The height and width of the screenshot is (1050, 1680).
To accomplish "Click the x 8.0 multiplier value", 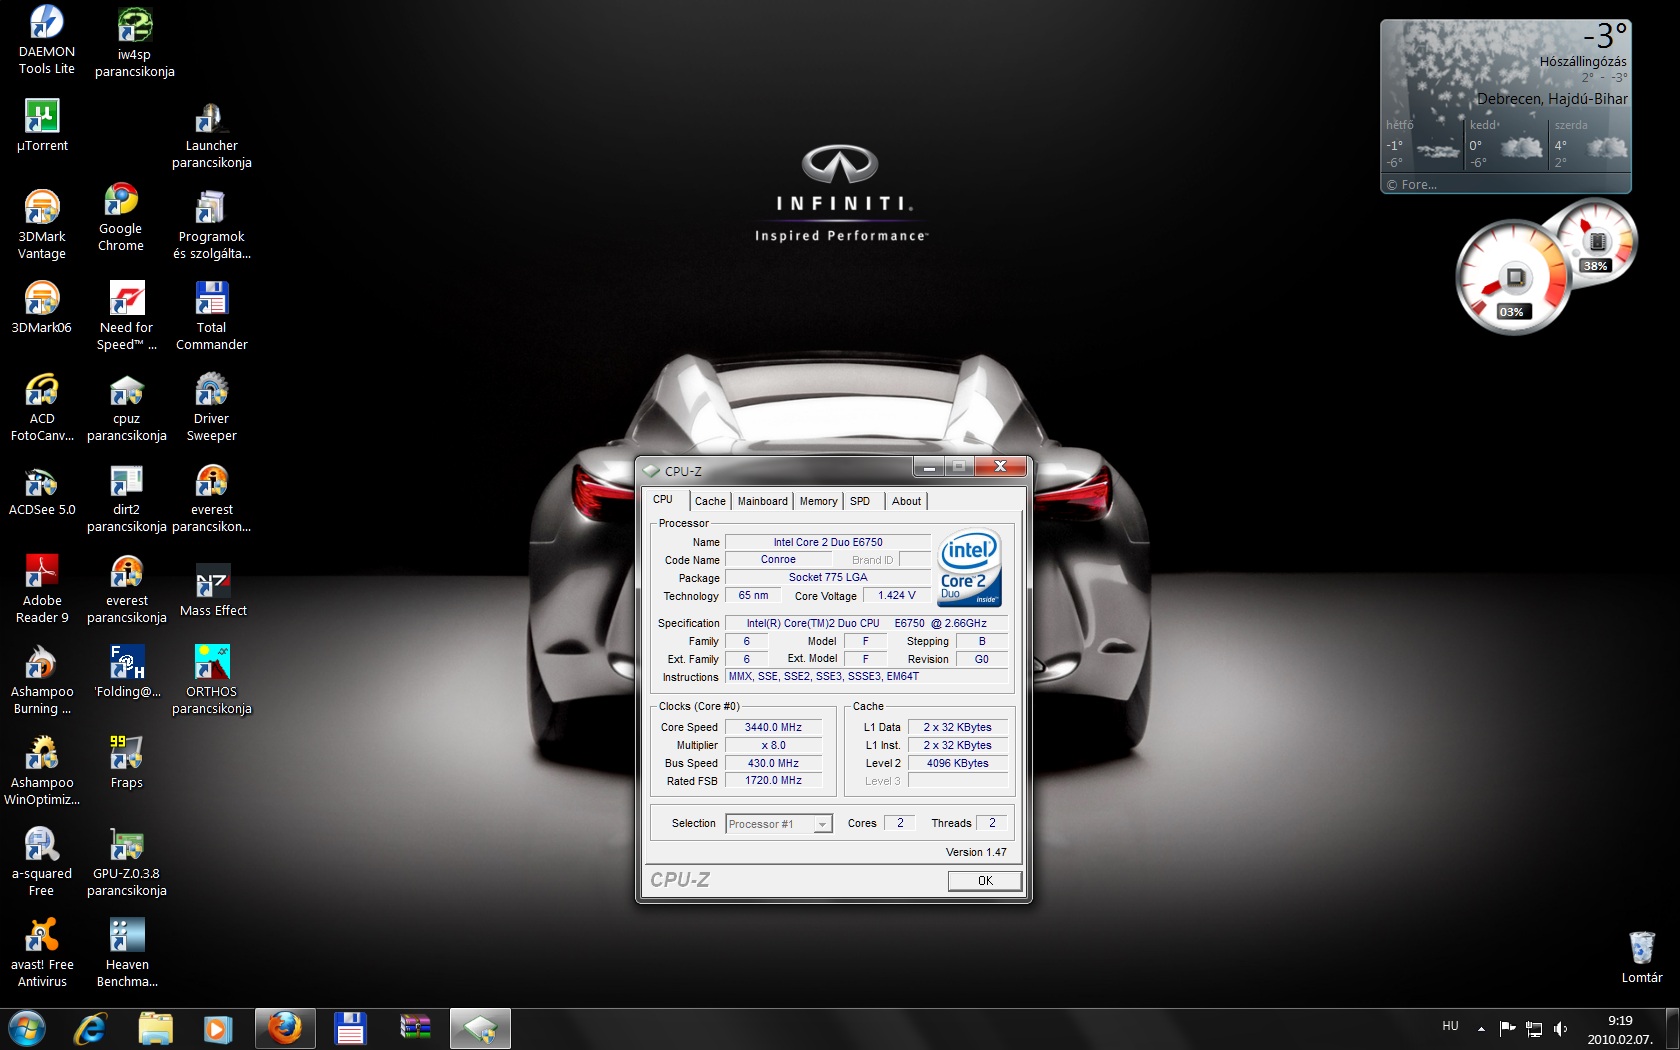I will 773,746.
